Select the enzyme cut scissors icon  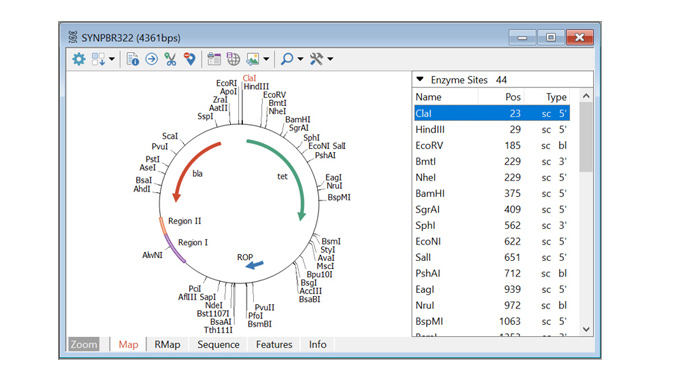coord(170,59)
